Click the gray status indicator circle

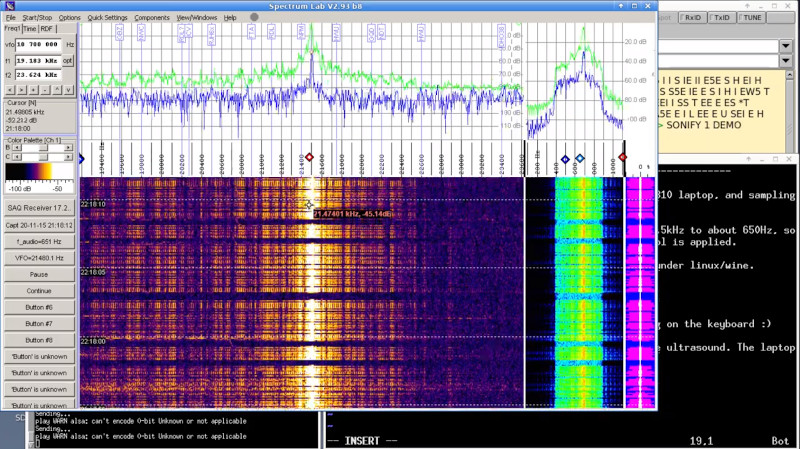[254, 17]
